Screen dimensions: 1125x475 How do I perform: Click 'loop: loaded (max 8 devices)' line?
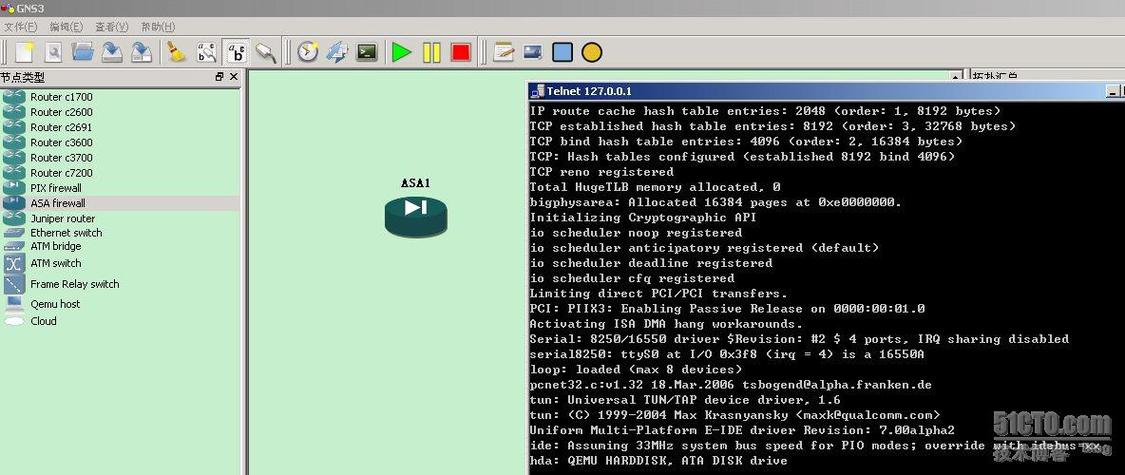coord(636,370)
